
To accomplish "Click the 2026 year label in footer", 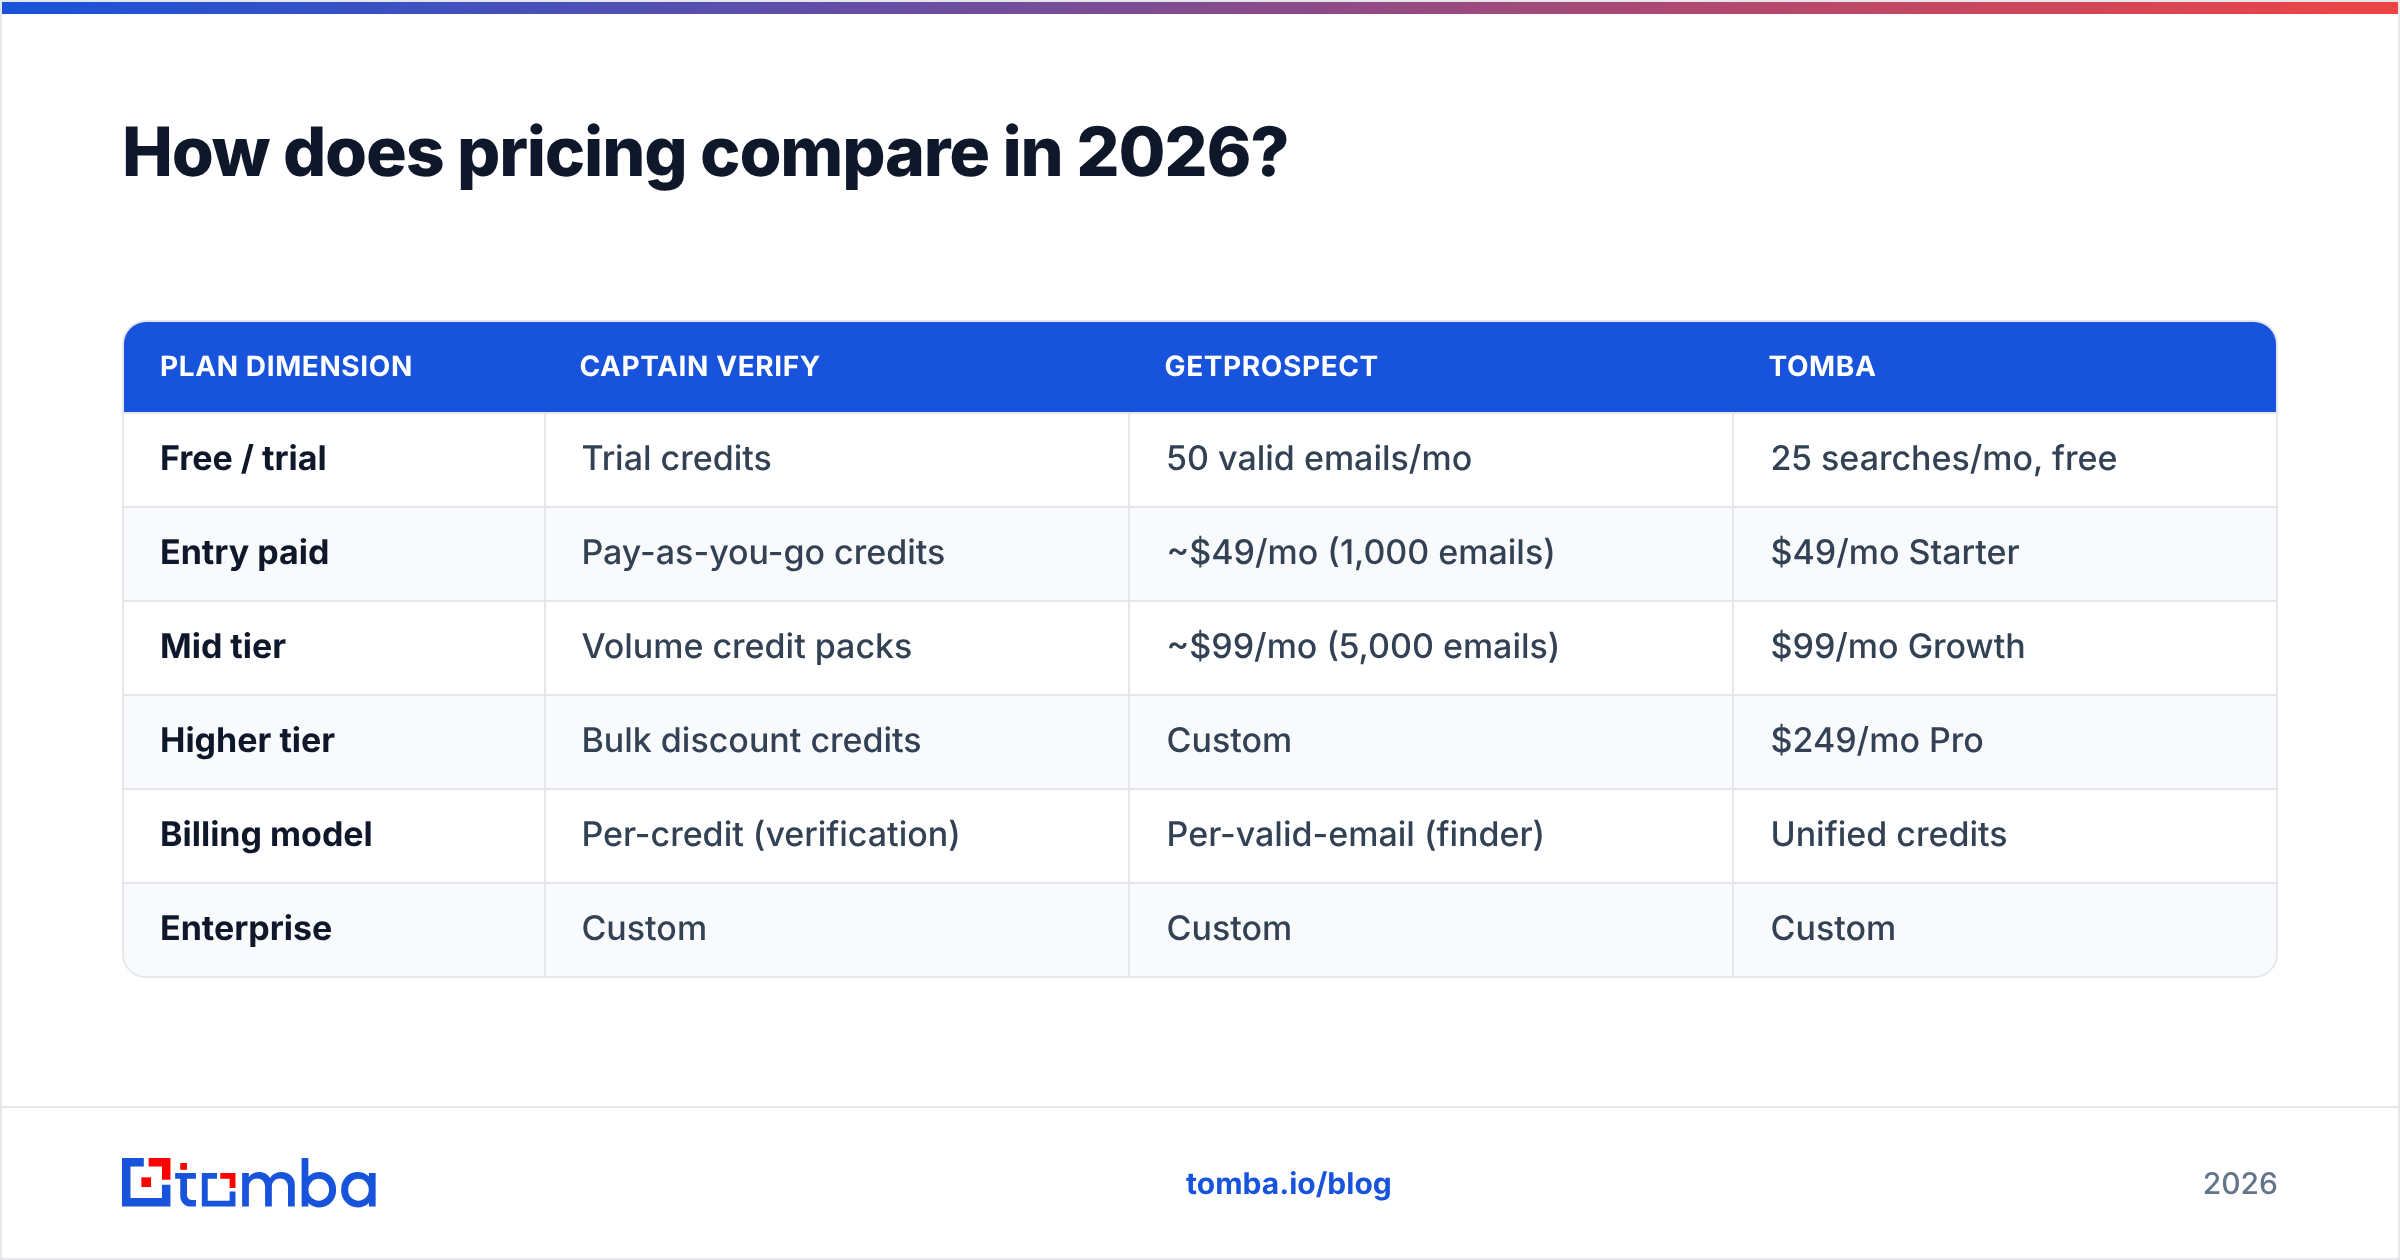I will point(2240,1184).
